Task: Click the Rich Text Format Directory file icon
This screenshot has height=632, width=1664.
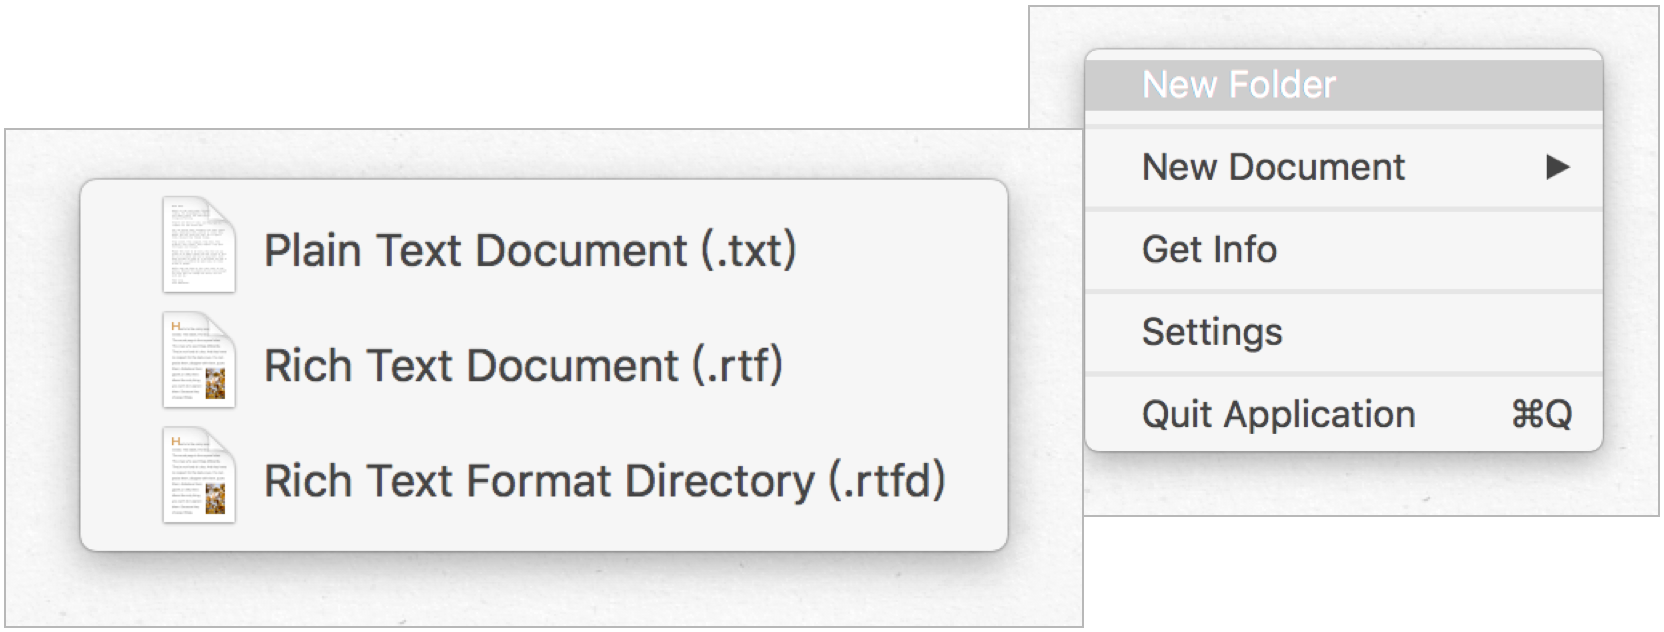Action: pyautogui.click(x=199, y=475)
